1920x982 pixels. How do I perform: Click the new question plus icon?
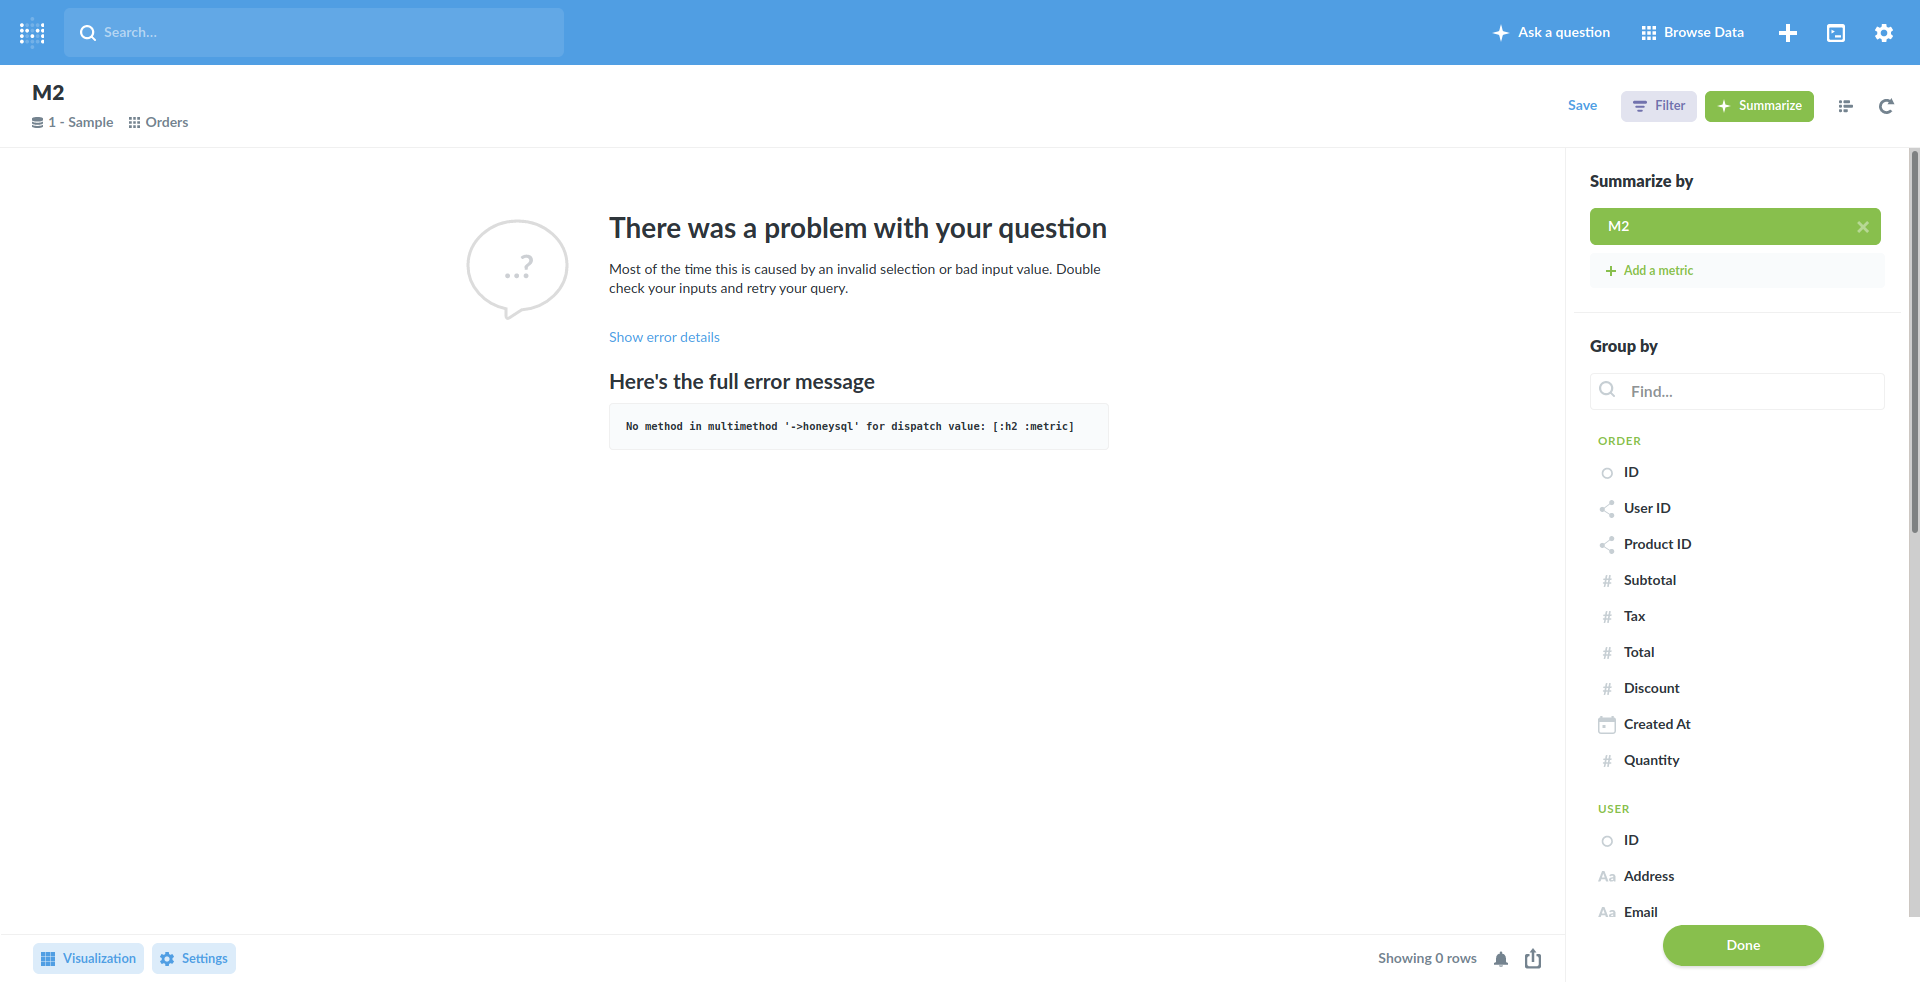1788,32
